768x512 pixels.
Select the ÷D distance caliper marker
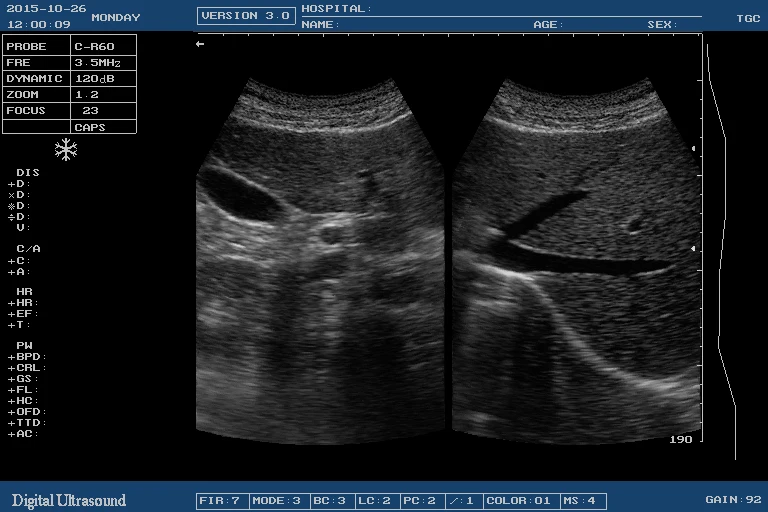(20, 217)
